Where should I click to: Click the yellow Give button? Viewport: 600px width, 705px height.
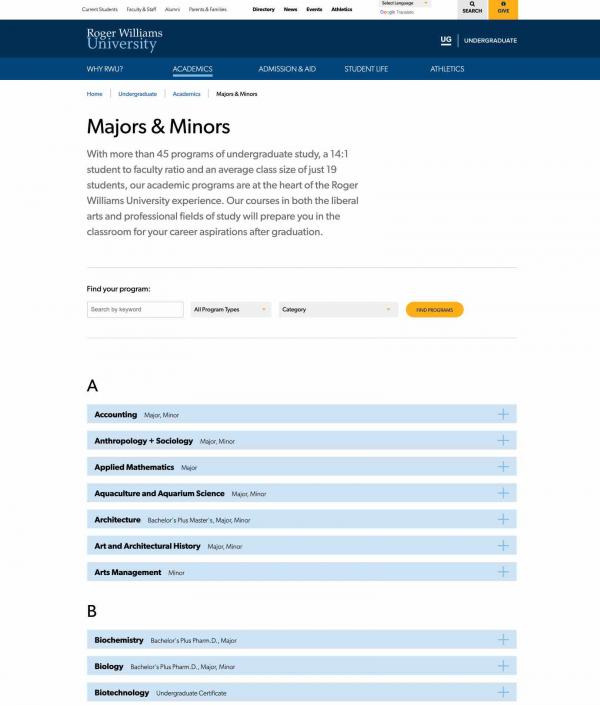pos(503,9)
